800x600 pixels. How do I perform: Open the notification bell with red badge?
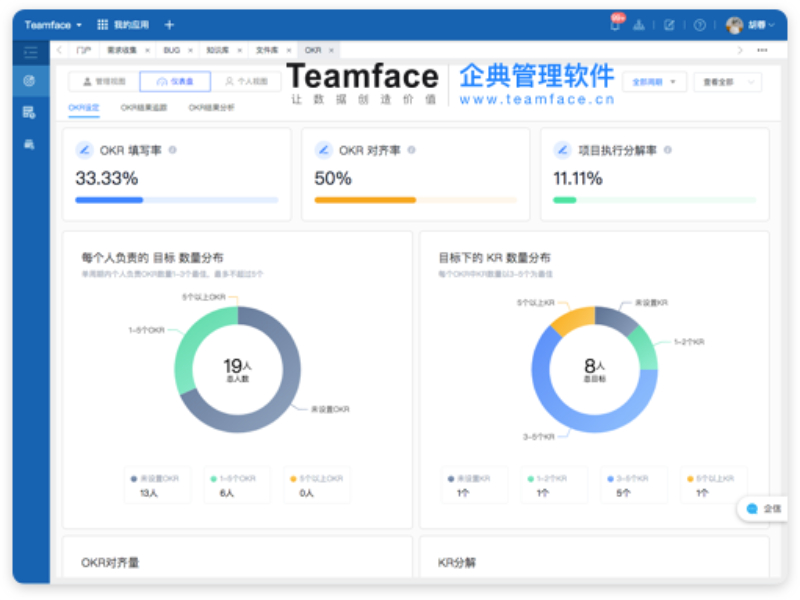[x=616, y=25]
